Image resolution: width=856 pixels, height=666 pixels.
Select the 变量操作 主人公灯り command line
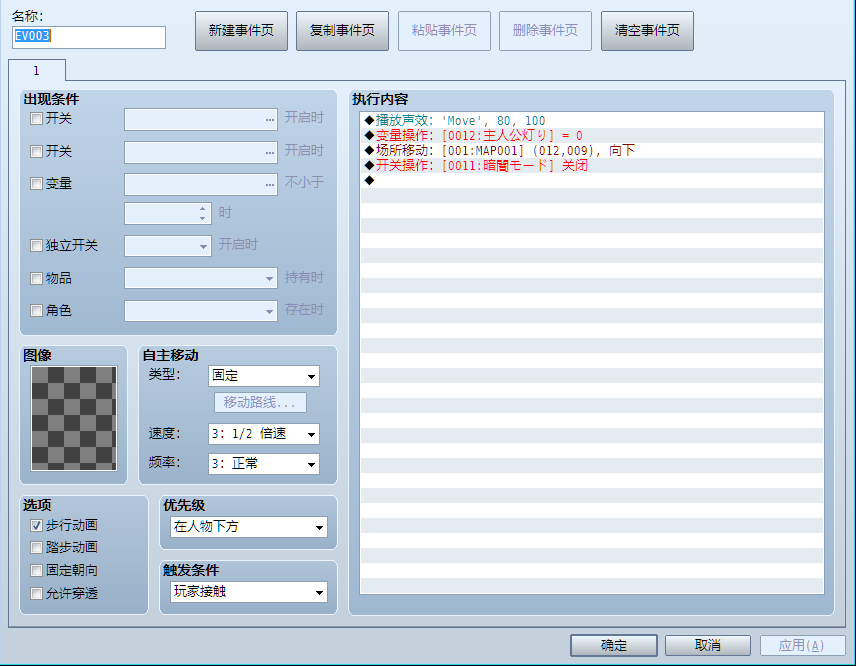coord(592,135)
